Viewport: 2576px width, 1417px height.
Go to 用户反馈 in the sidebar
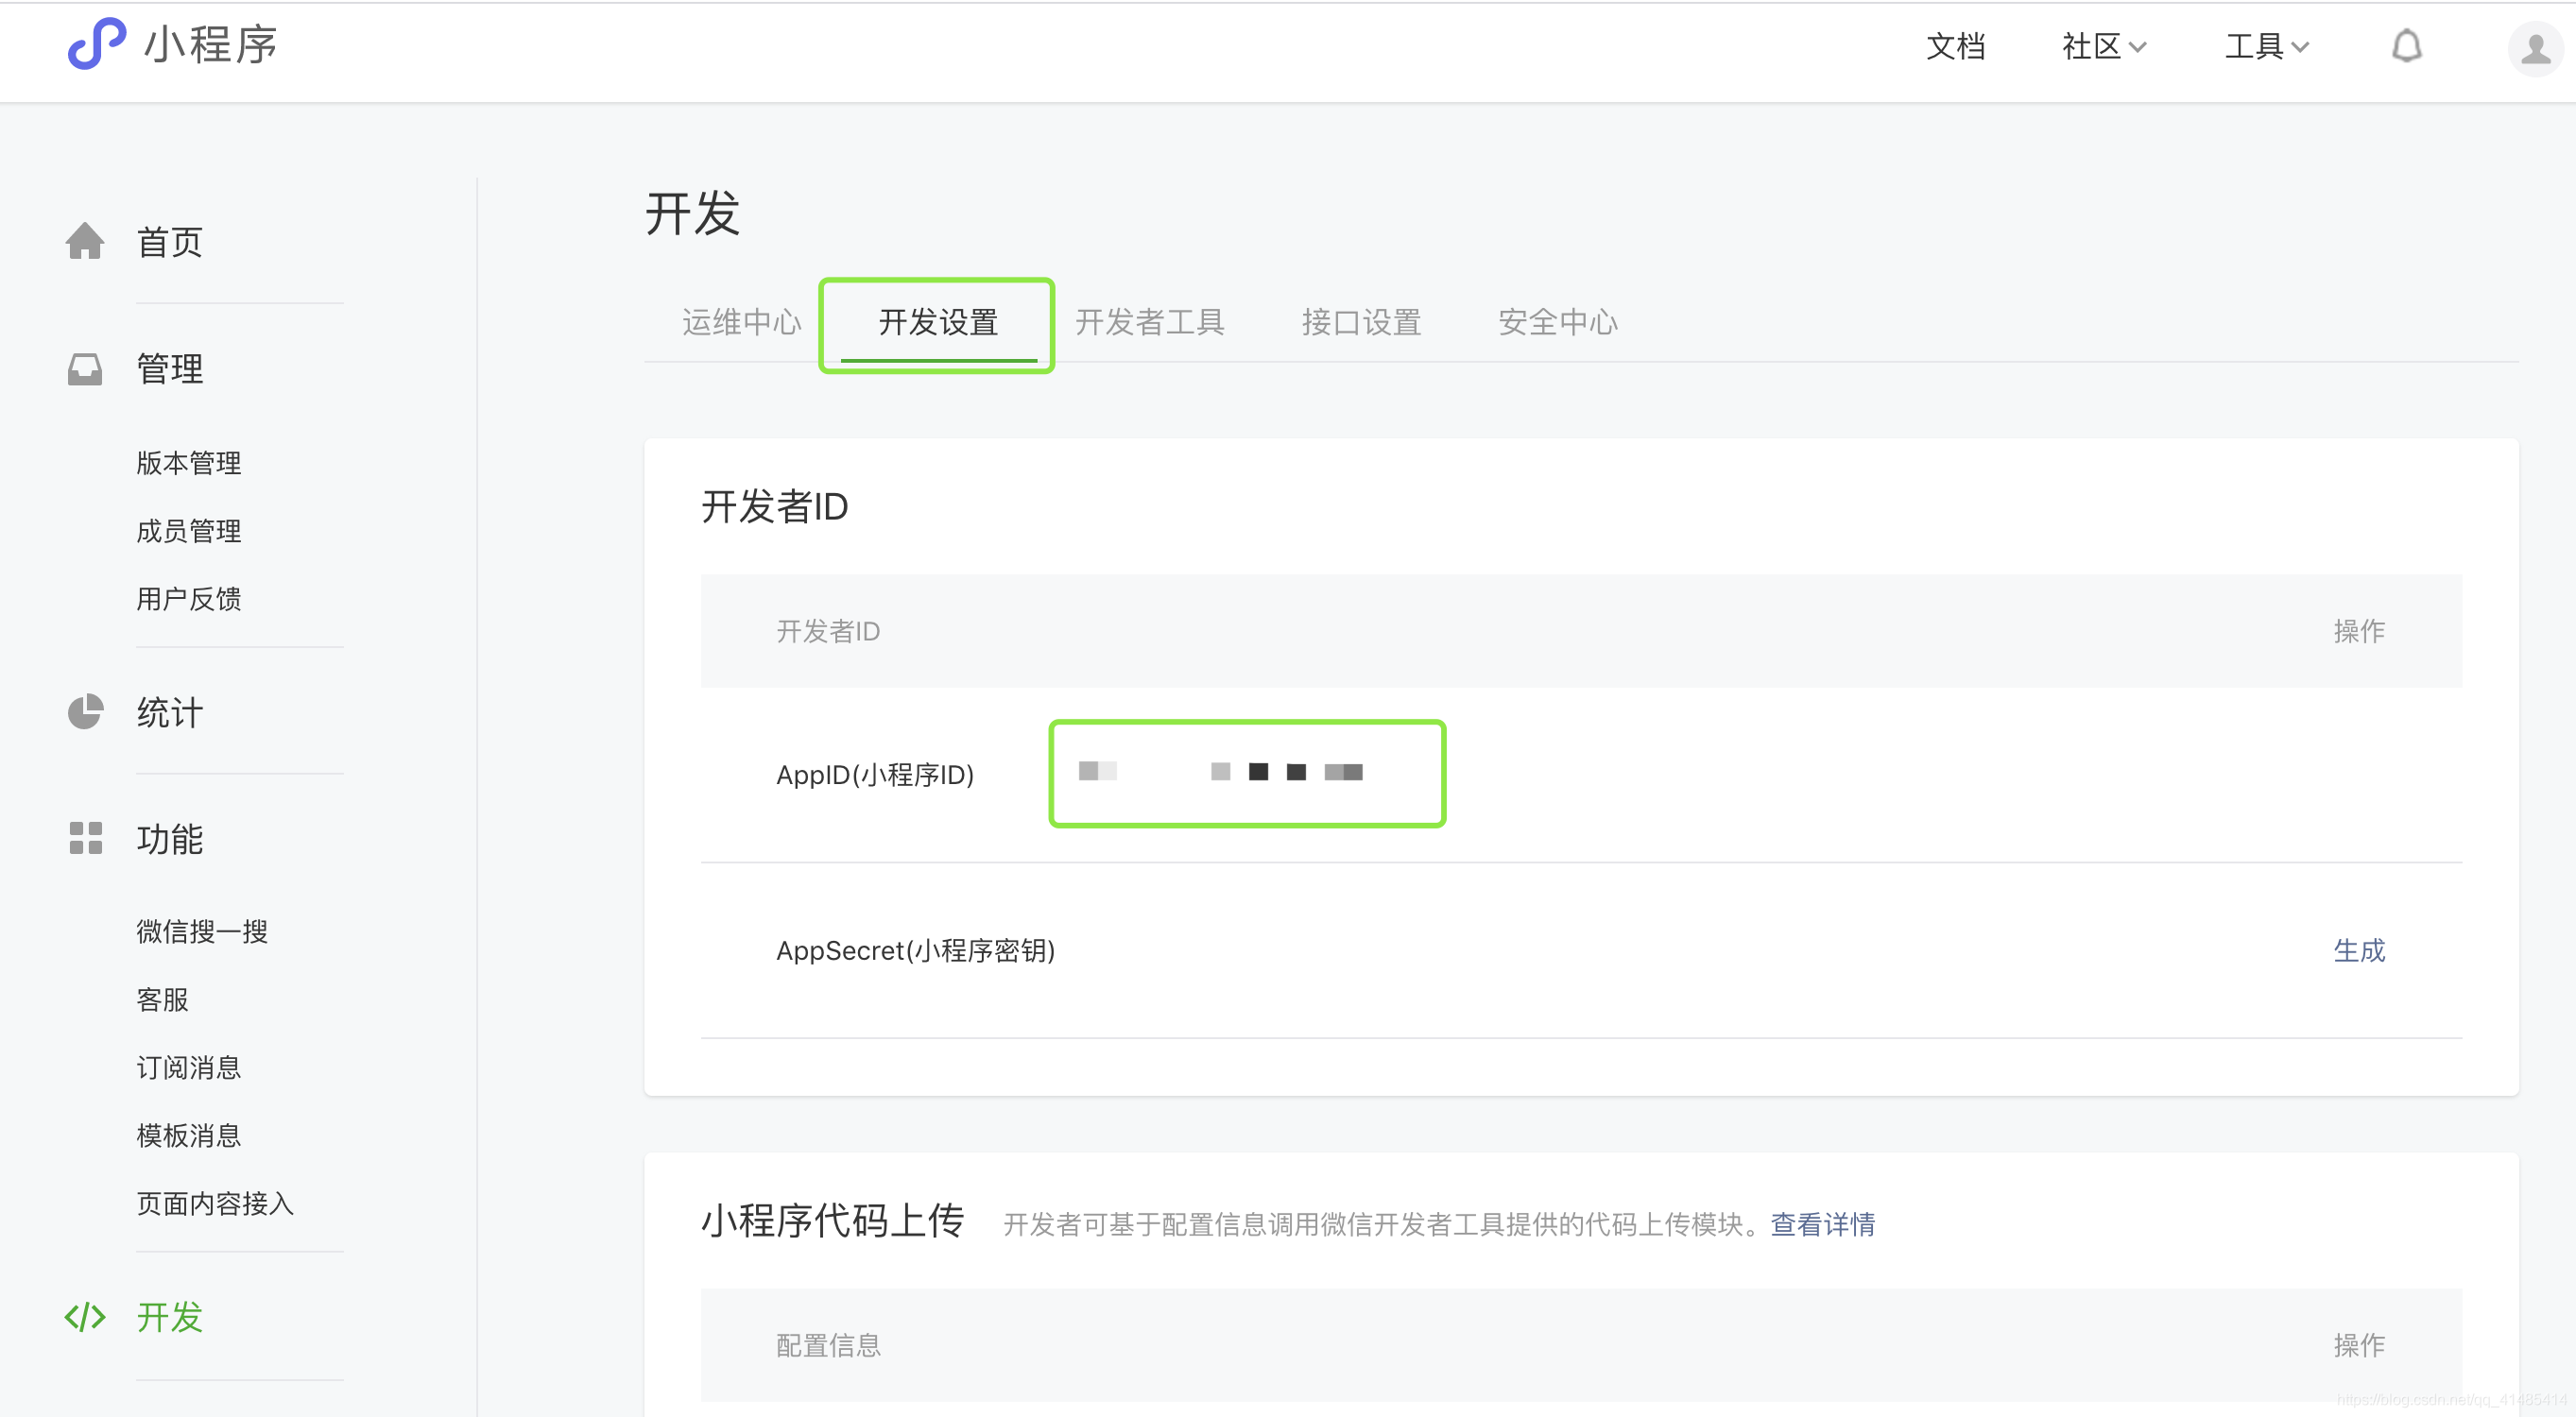[188, 598]
